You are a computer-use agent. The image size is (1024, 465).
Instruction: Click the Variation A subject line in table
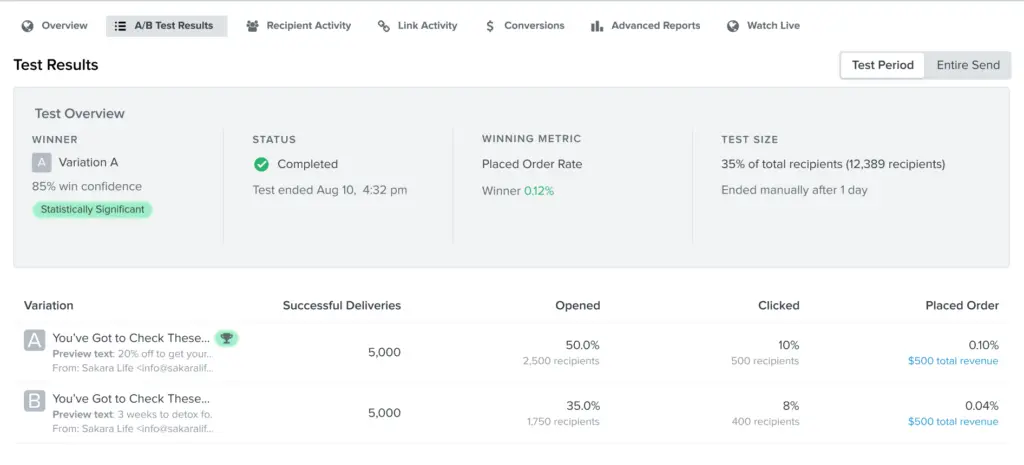coord(131,338)
